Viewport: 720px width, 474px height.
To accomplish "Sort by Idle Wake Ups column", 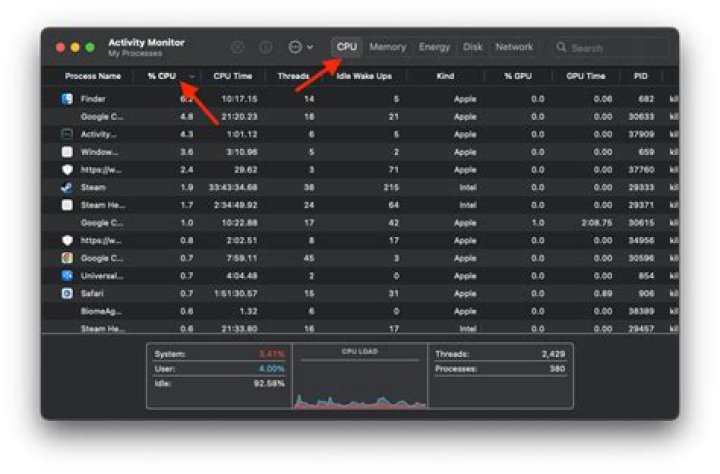I will pyautogui.click(x=364, y=76).
